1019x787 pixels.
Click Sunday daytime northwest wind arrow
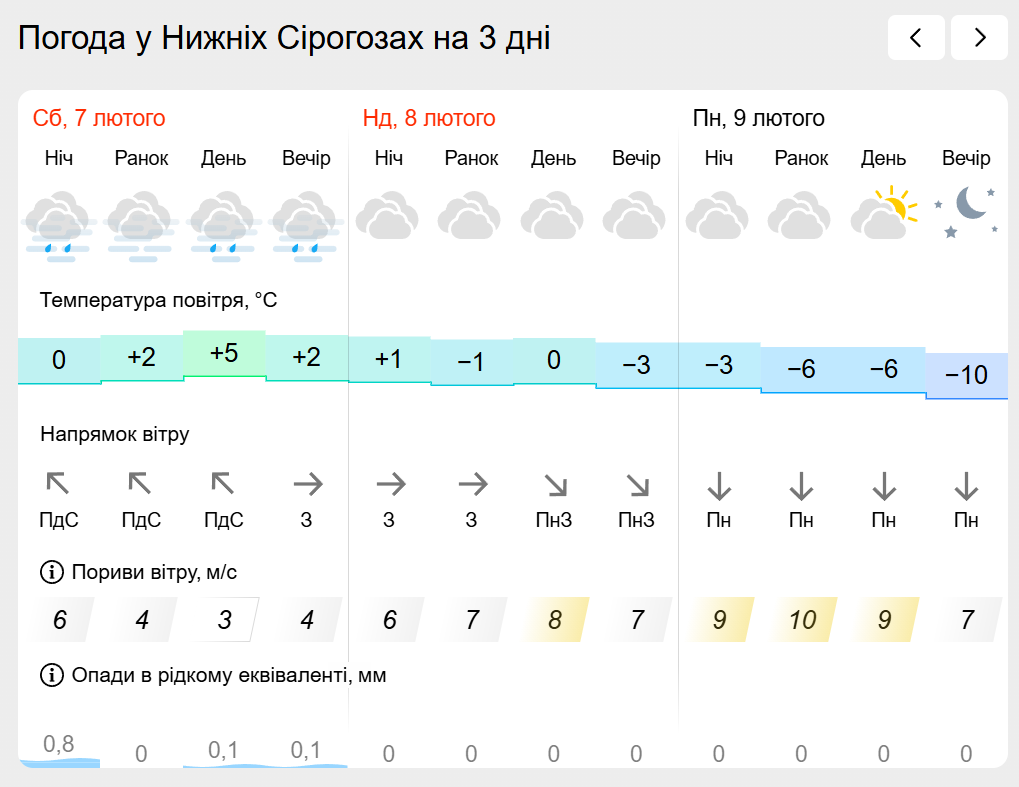pos(554,485)
